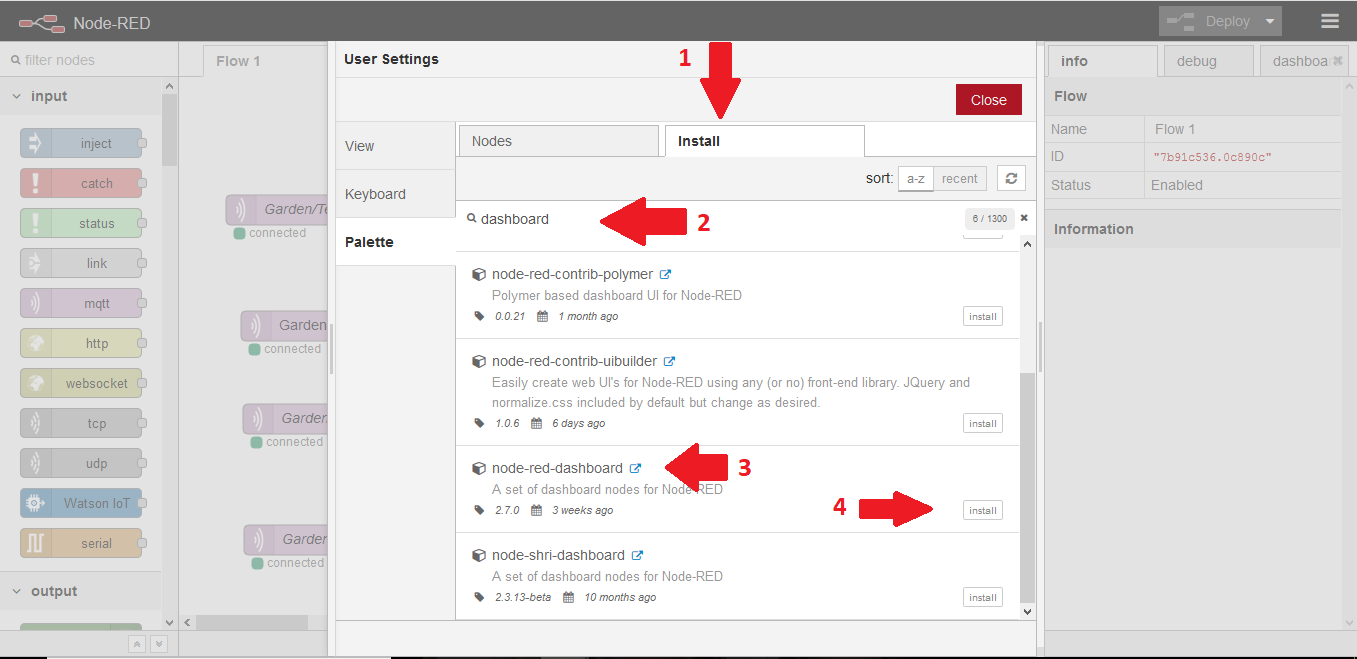Switch to the debug sidebar tab
Image resolution: width=1357 pixels, height=659 pixels.
click(x=1208, y=61)
